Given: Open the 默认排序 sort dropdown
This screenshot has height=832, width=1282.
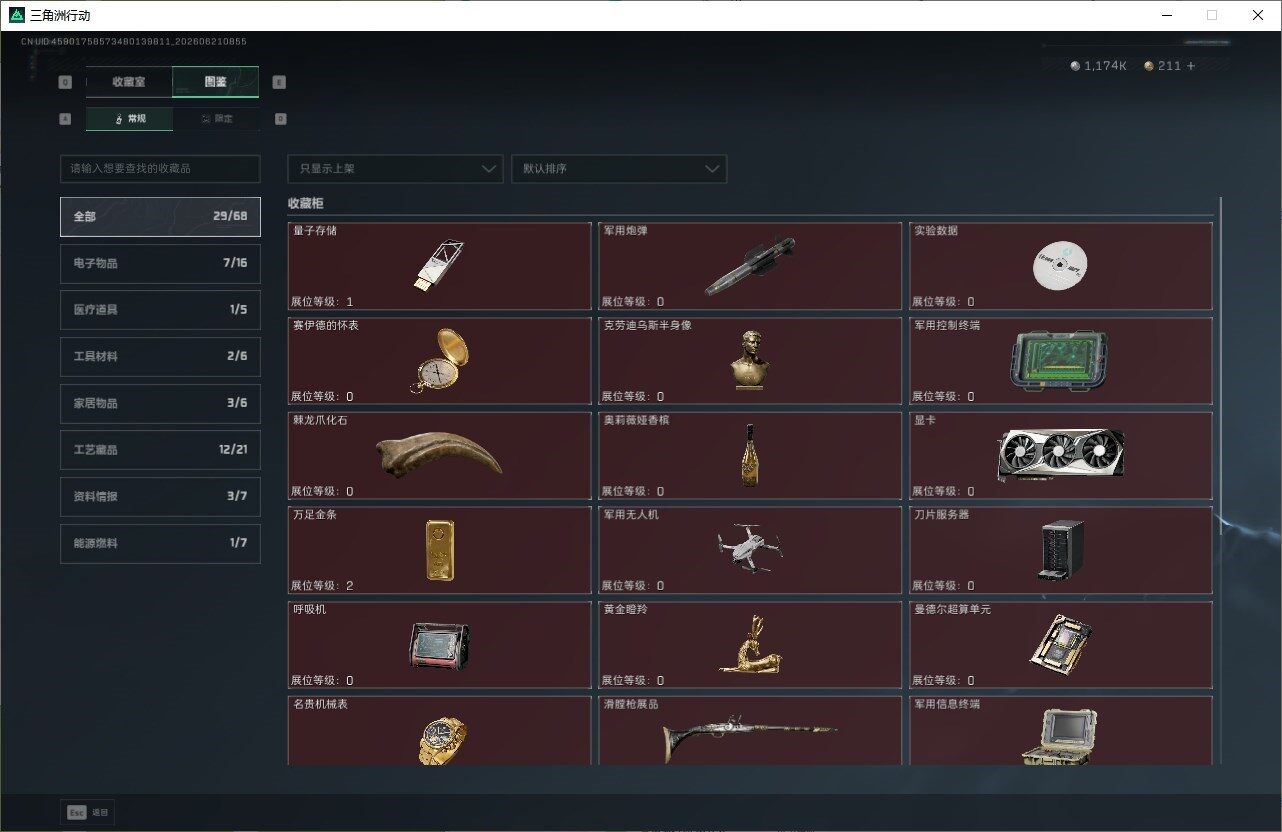Looking at the screenshot, I should click(619, 168).
